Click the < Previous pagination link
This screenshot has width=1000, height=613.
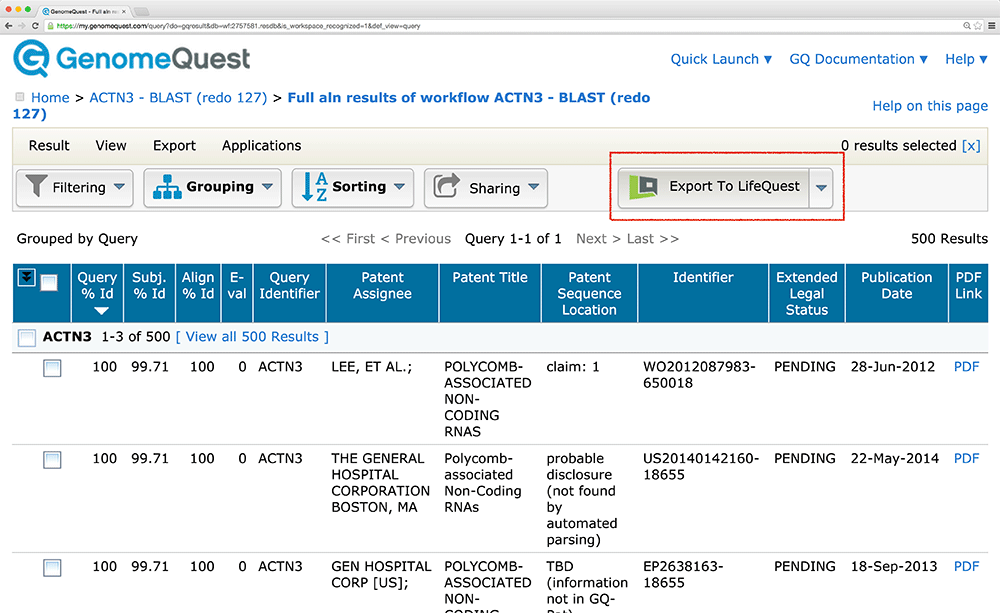tap(416, 239)
